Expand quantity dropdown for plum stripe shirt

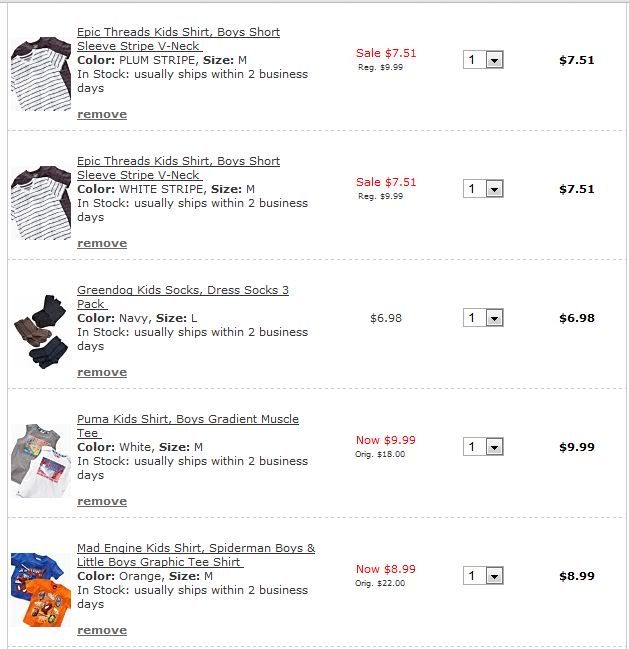483,60
